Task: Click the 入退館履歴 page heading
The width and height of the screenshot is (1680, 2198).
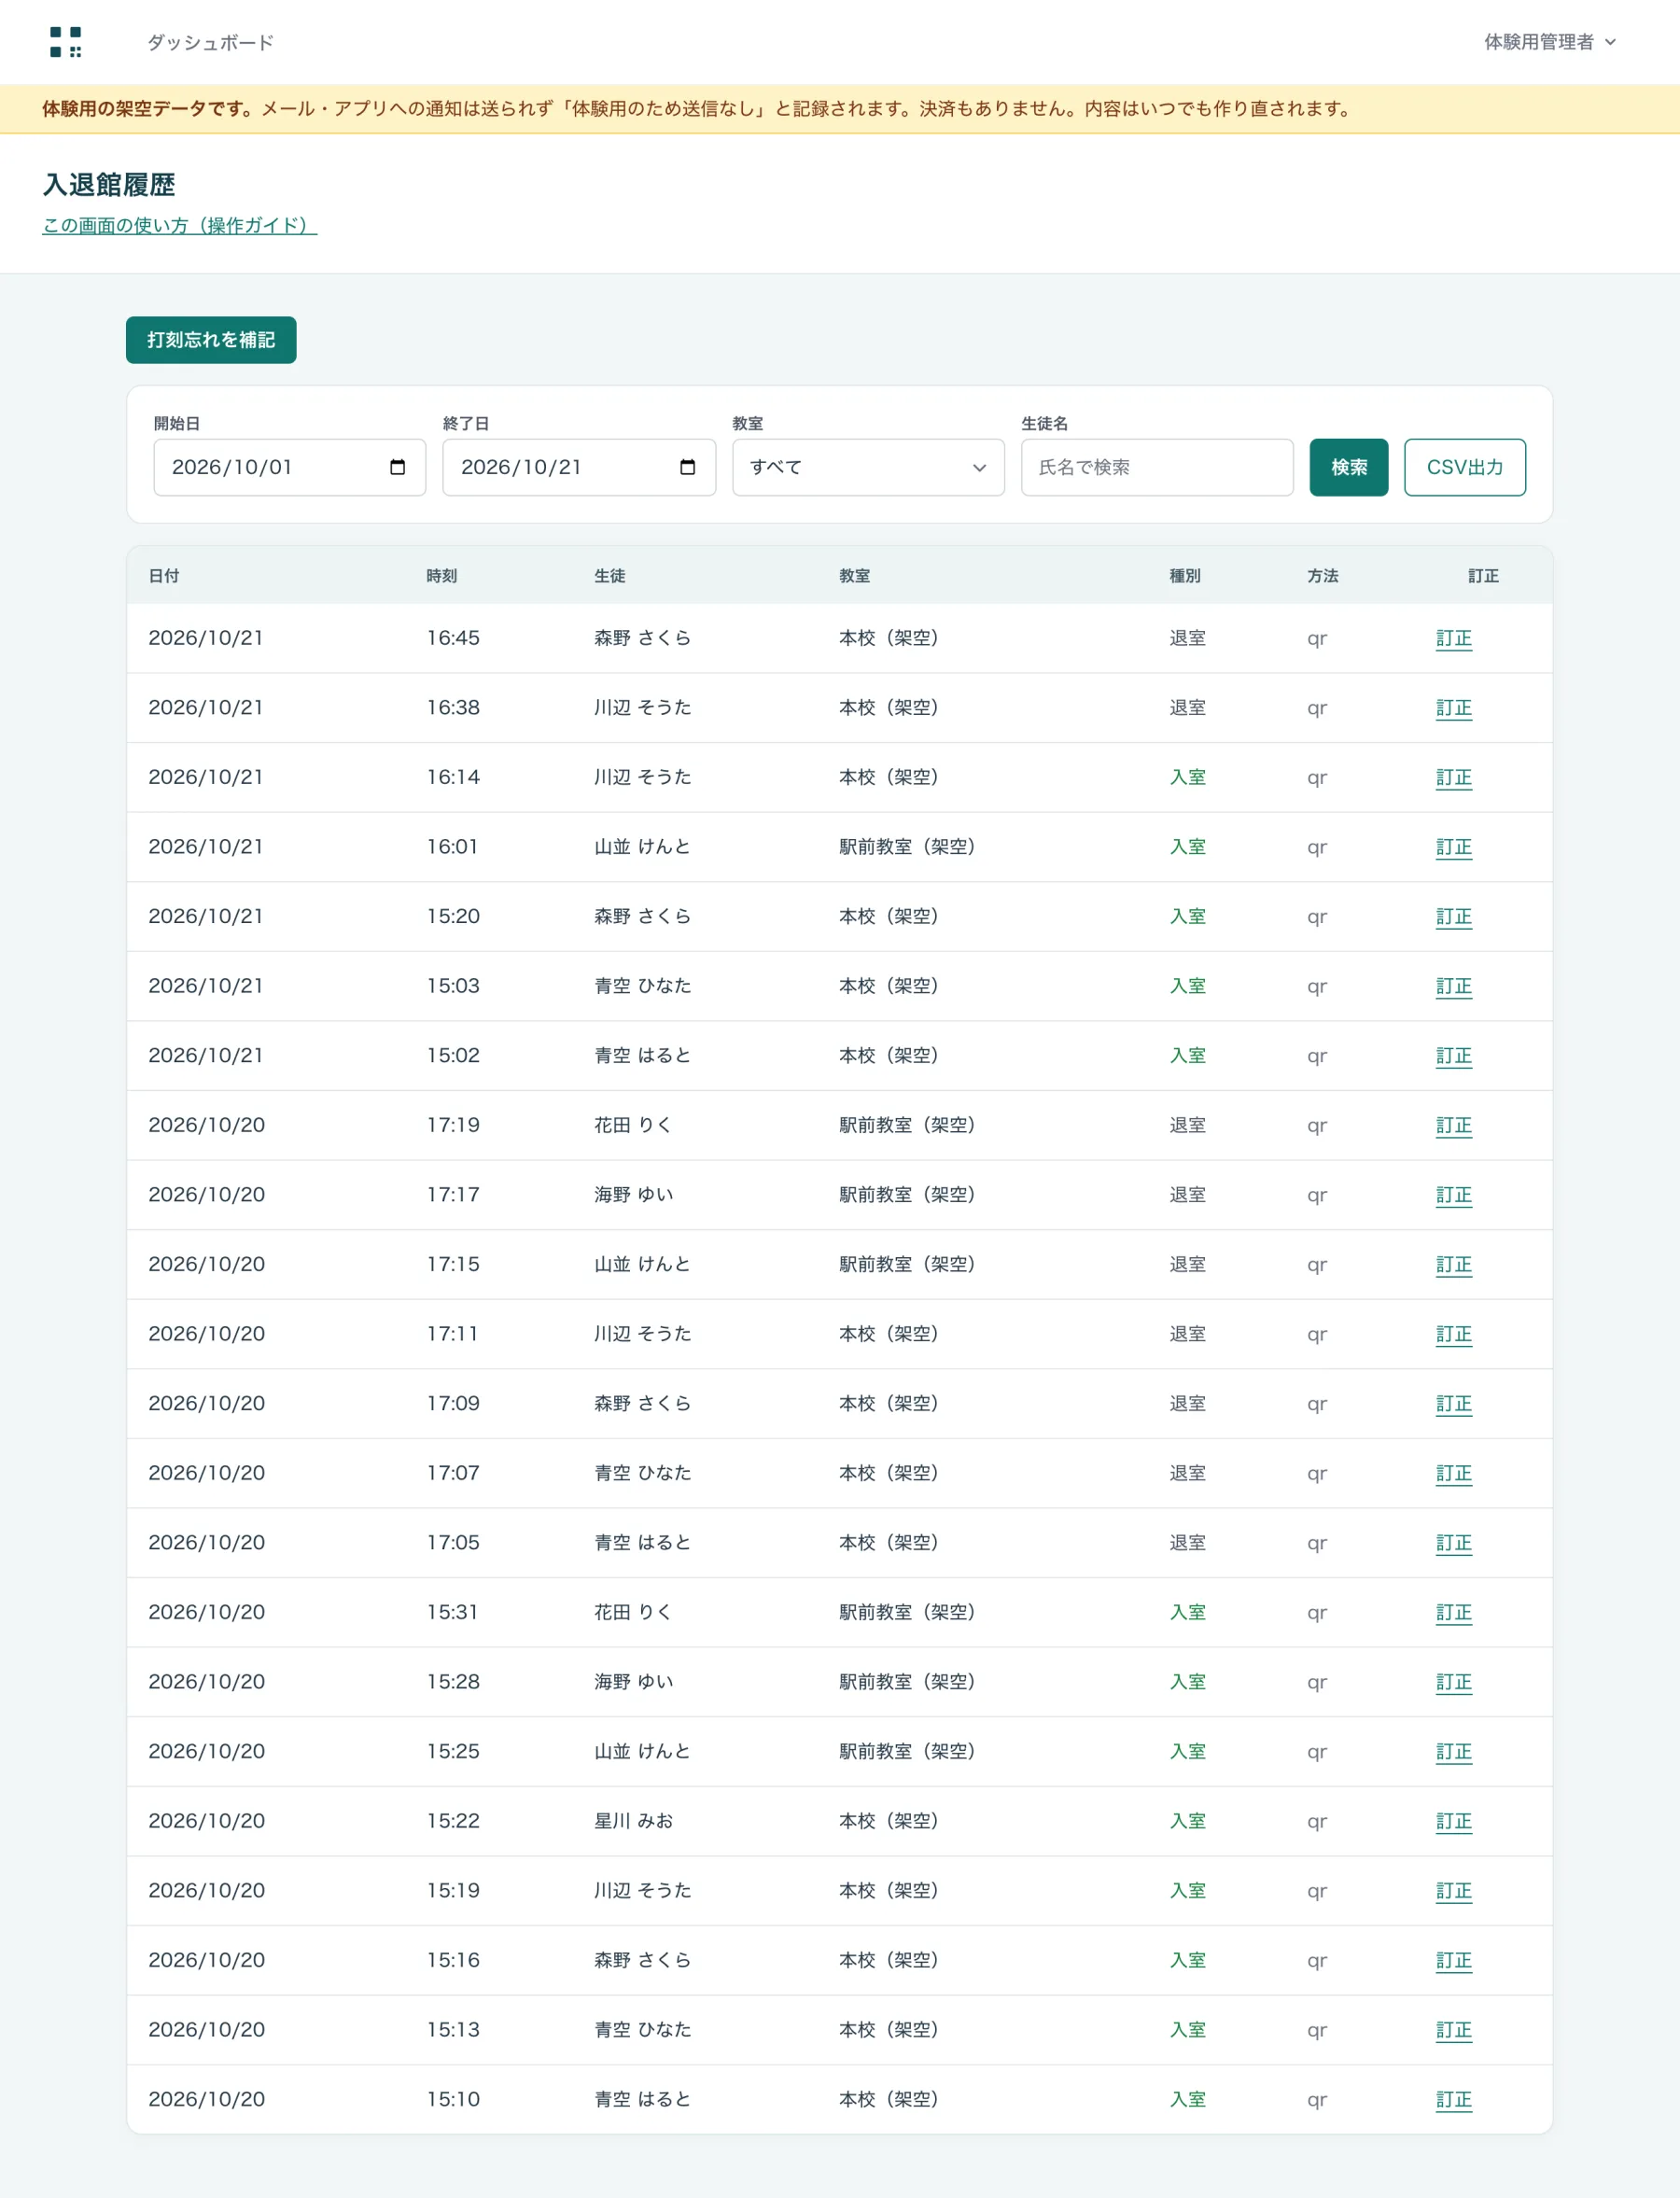Action: (109, 184)
